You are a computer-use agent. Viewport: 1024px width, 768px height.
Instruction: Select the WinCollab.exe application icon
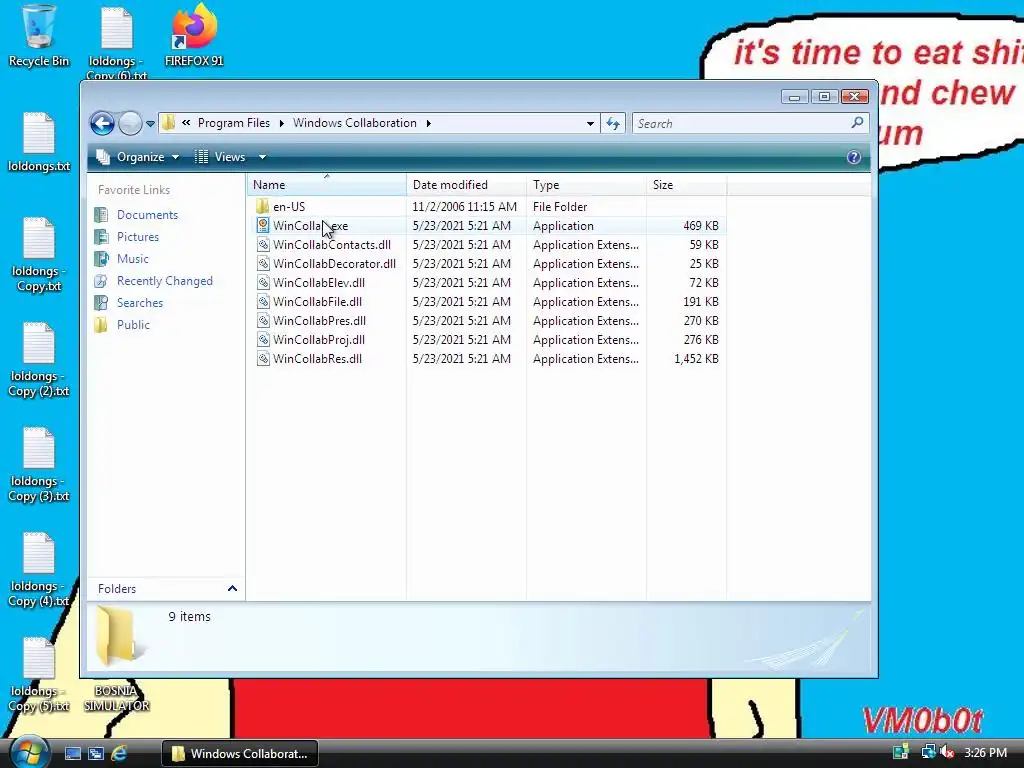coord(263,225)
